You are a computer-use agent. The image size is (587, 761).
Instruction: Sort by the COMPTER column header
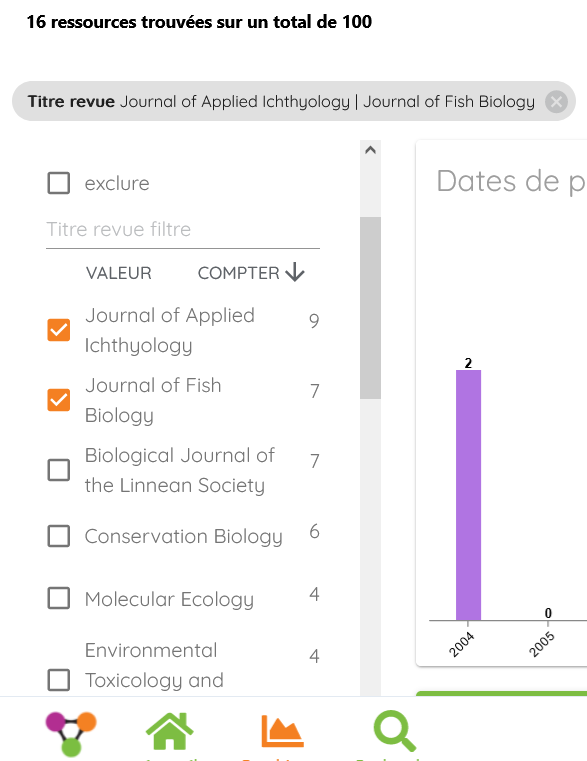tap(238, 273)
